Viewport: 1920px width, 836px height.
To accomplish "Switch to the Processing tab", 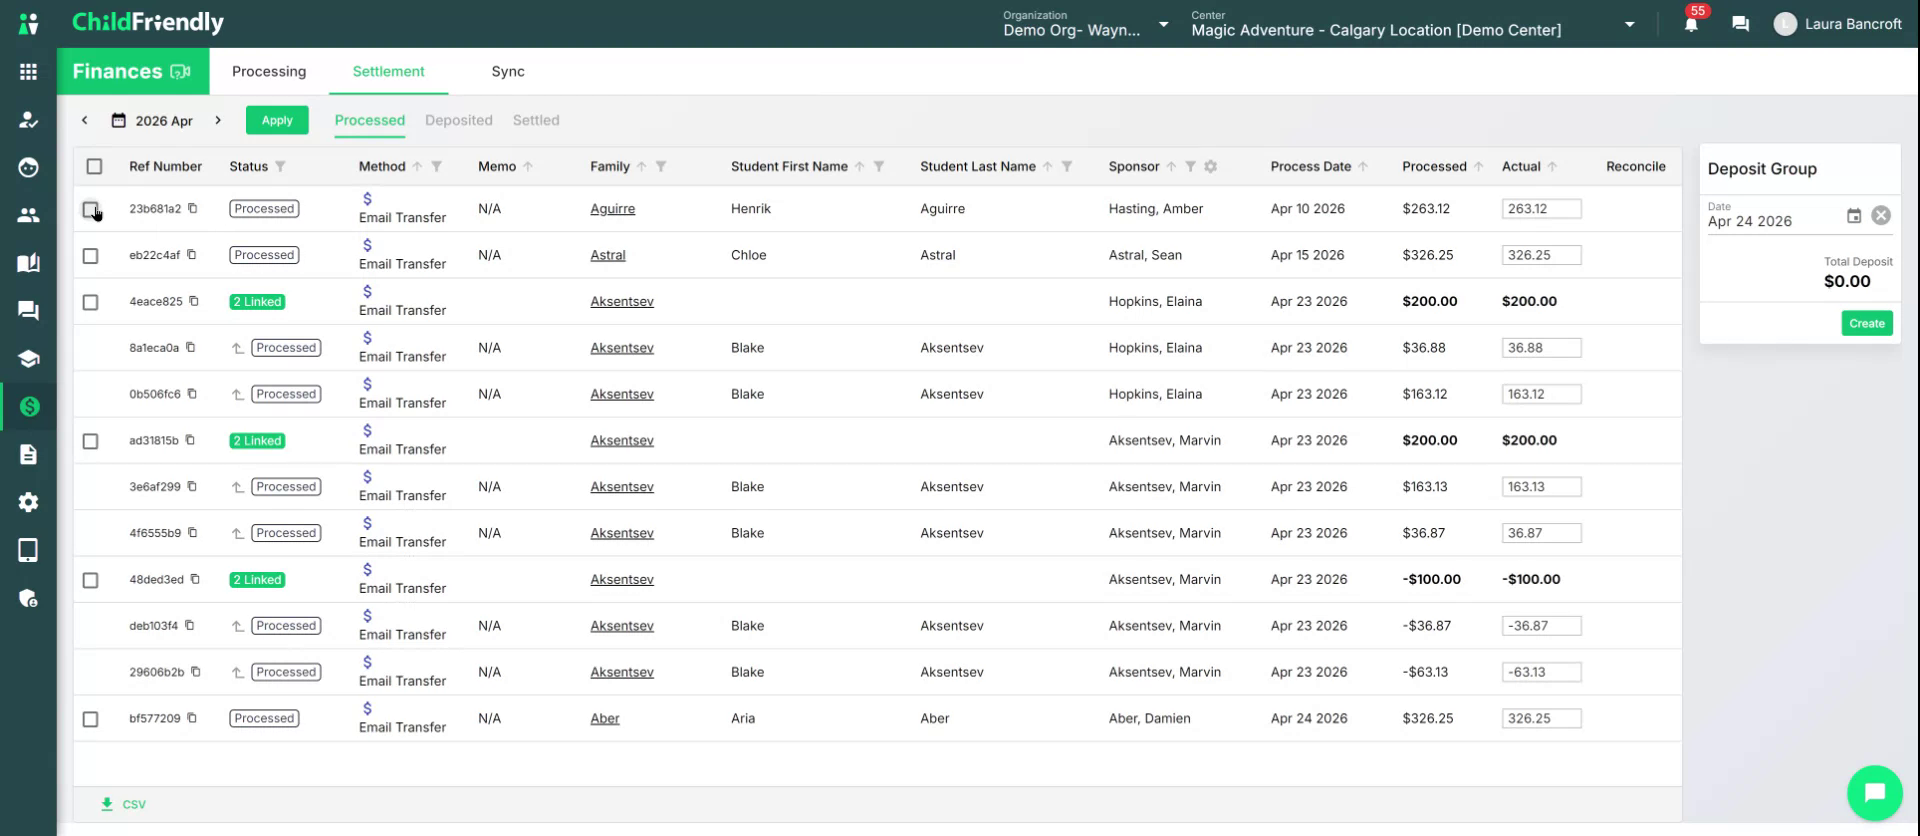I will coord(269,71).
